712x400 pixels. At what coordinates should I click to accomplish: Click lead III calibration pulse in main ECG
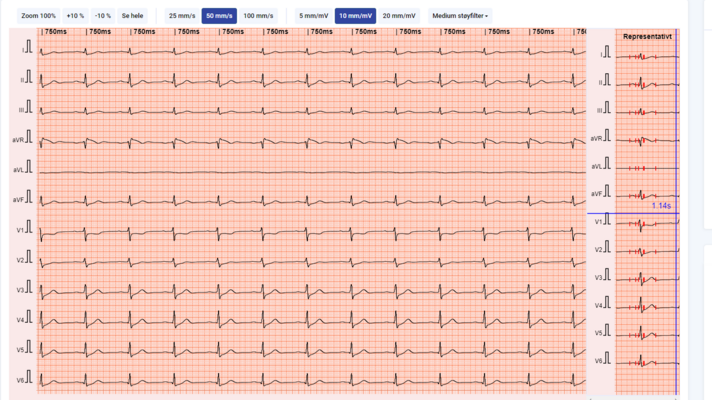tap(29, 107)
